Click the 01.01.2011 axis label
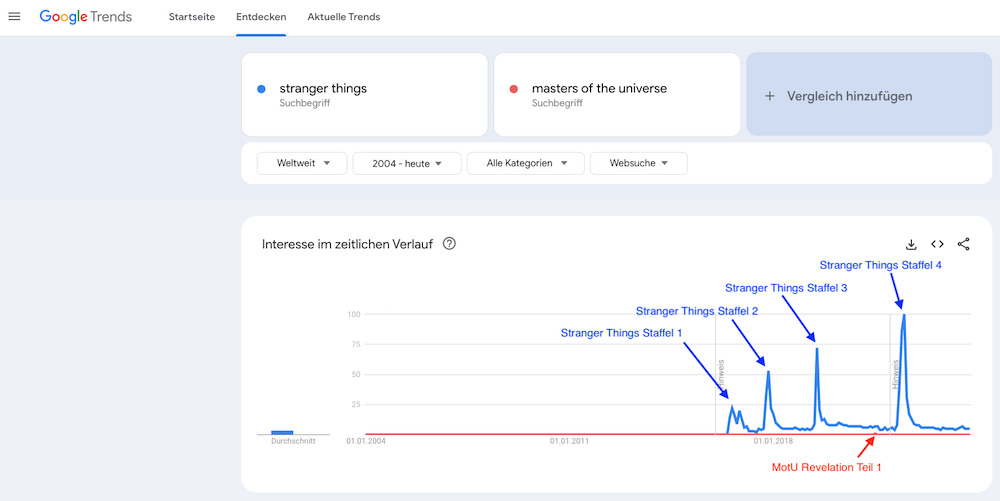The height and width of the screenshot is (501, 1000). pyautogui.click(x=570, y=441)
